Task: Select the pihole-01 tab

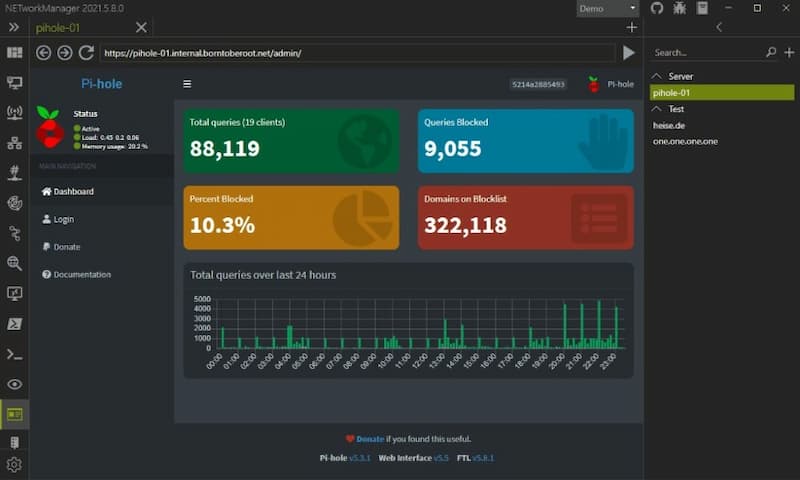Action: coord(58,28)
